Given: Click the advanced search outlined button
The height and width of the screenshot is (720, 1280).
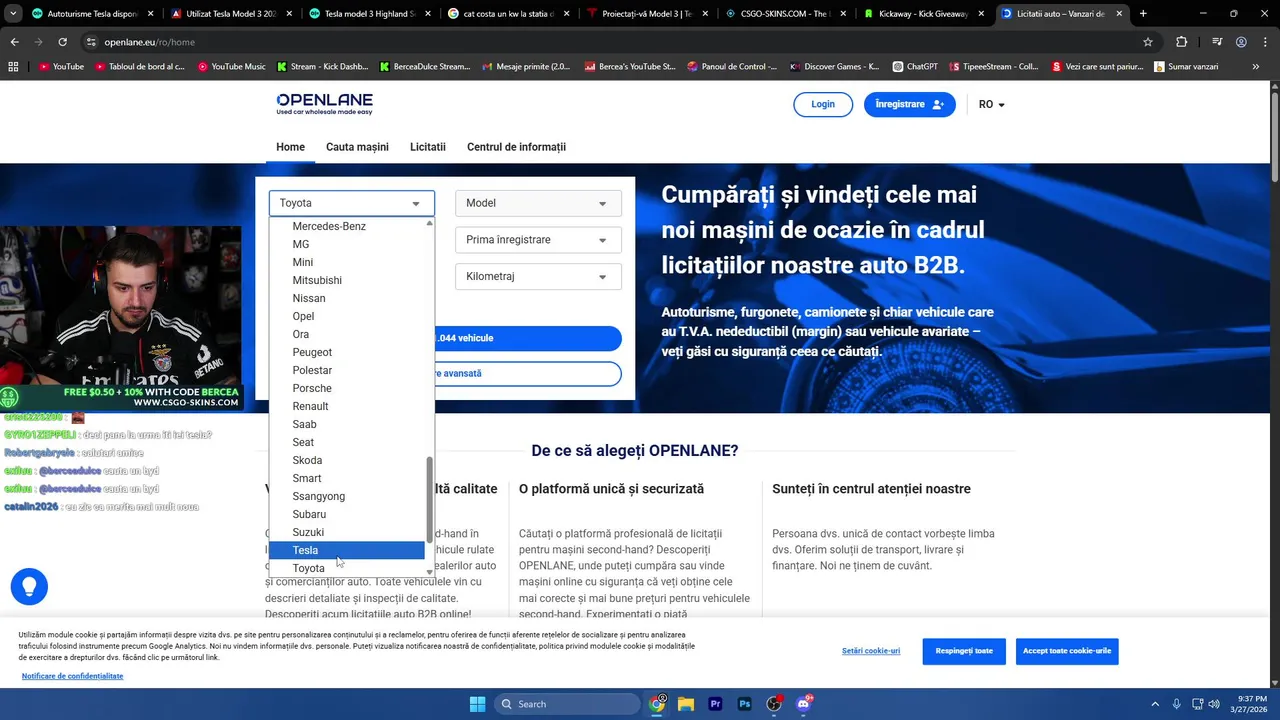Looking at the screenshot, I should click(x=528, y=374).
